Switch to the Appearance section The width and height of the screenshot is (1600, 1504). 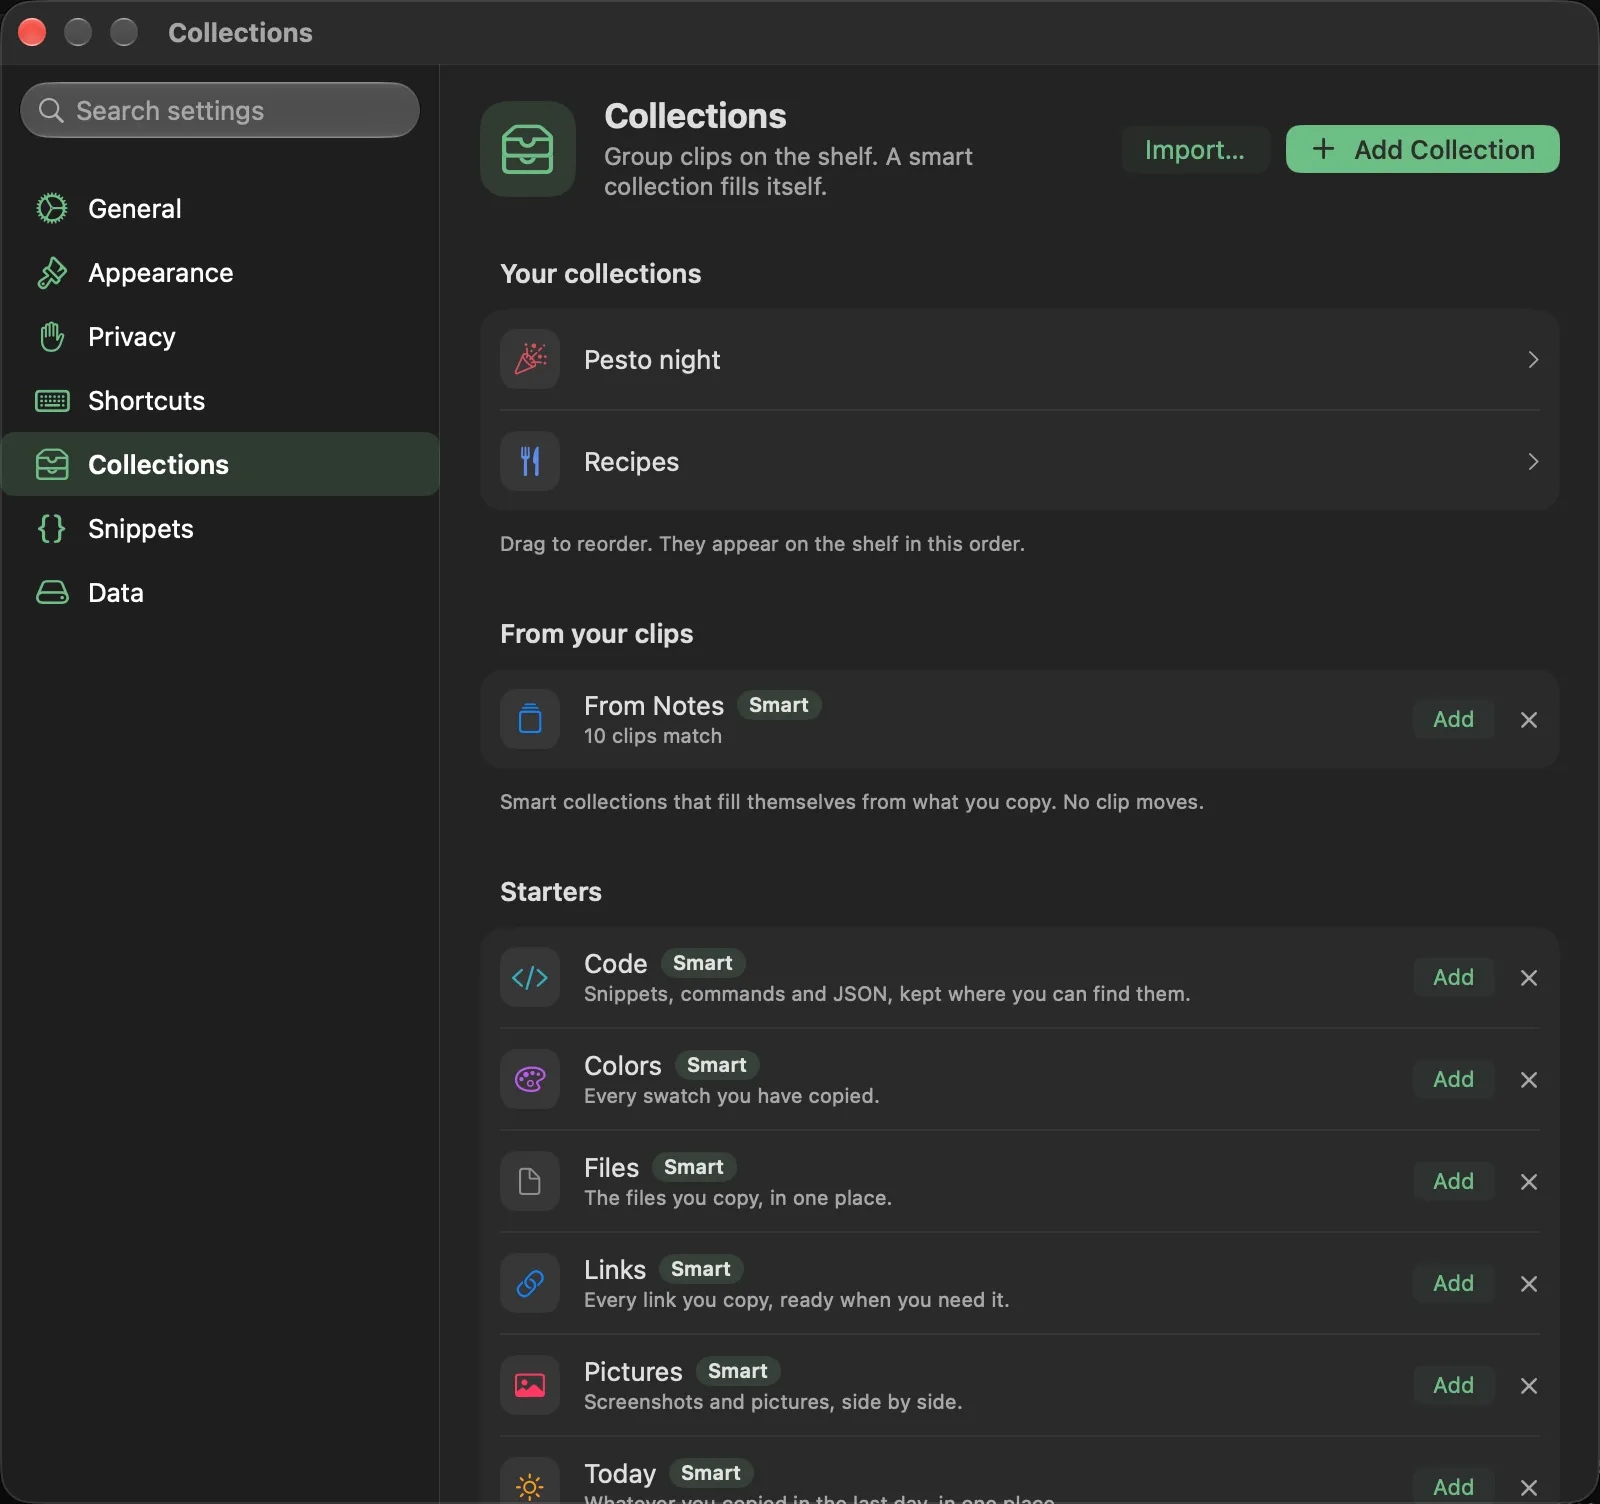tap(220, 272)
